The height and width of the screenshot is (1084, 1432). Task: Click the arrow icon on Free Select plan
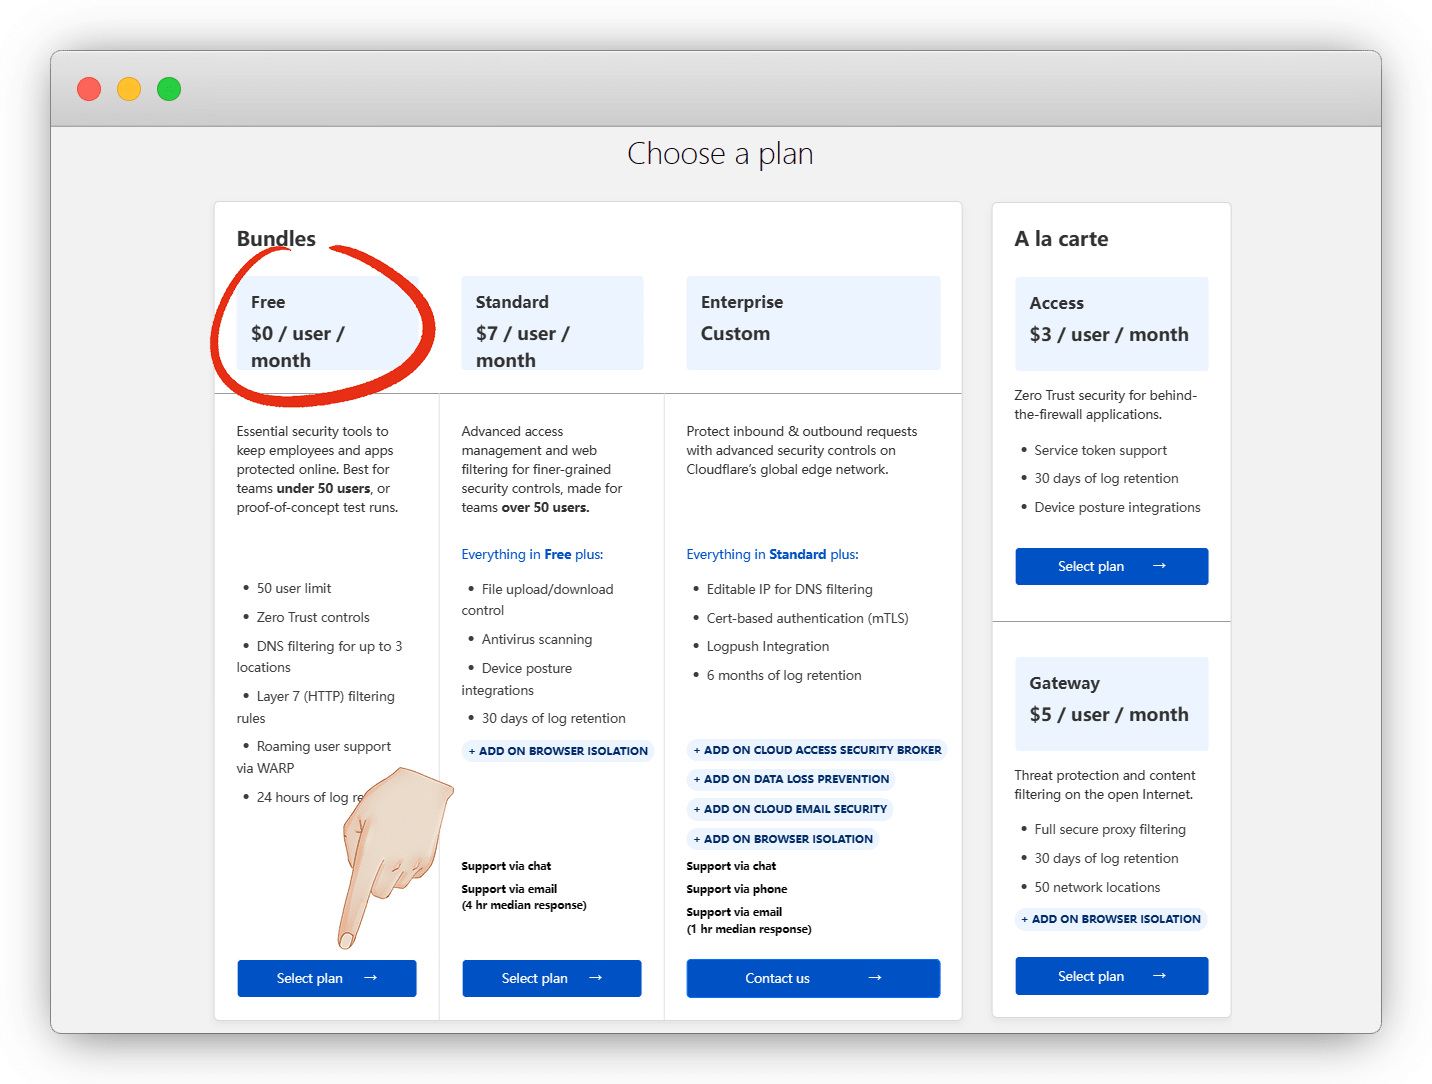371,978
